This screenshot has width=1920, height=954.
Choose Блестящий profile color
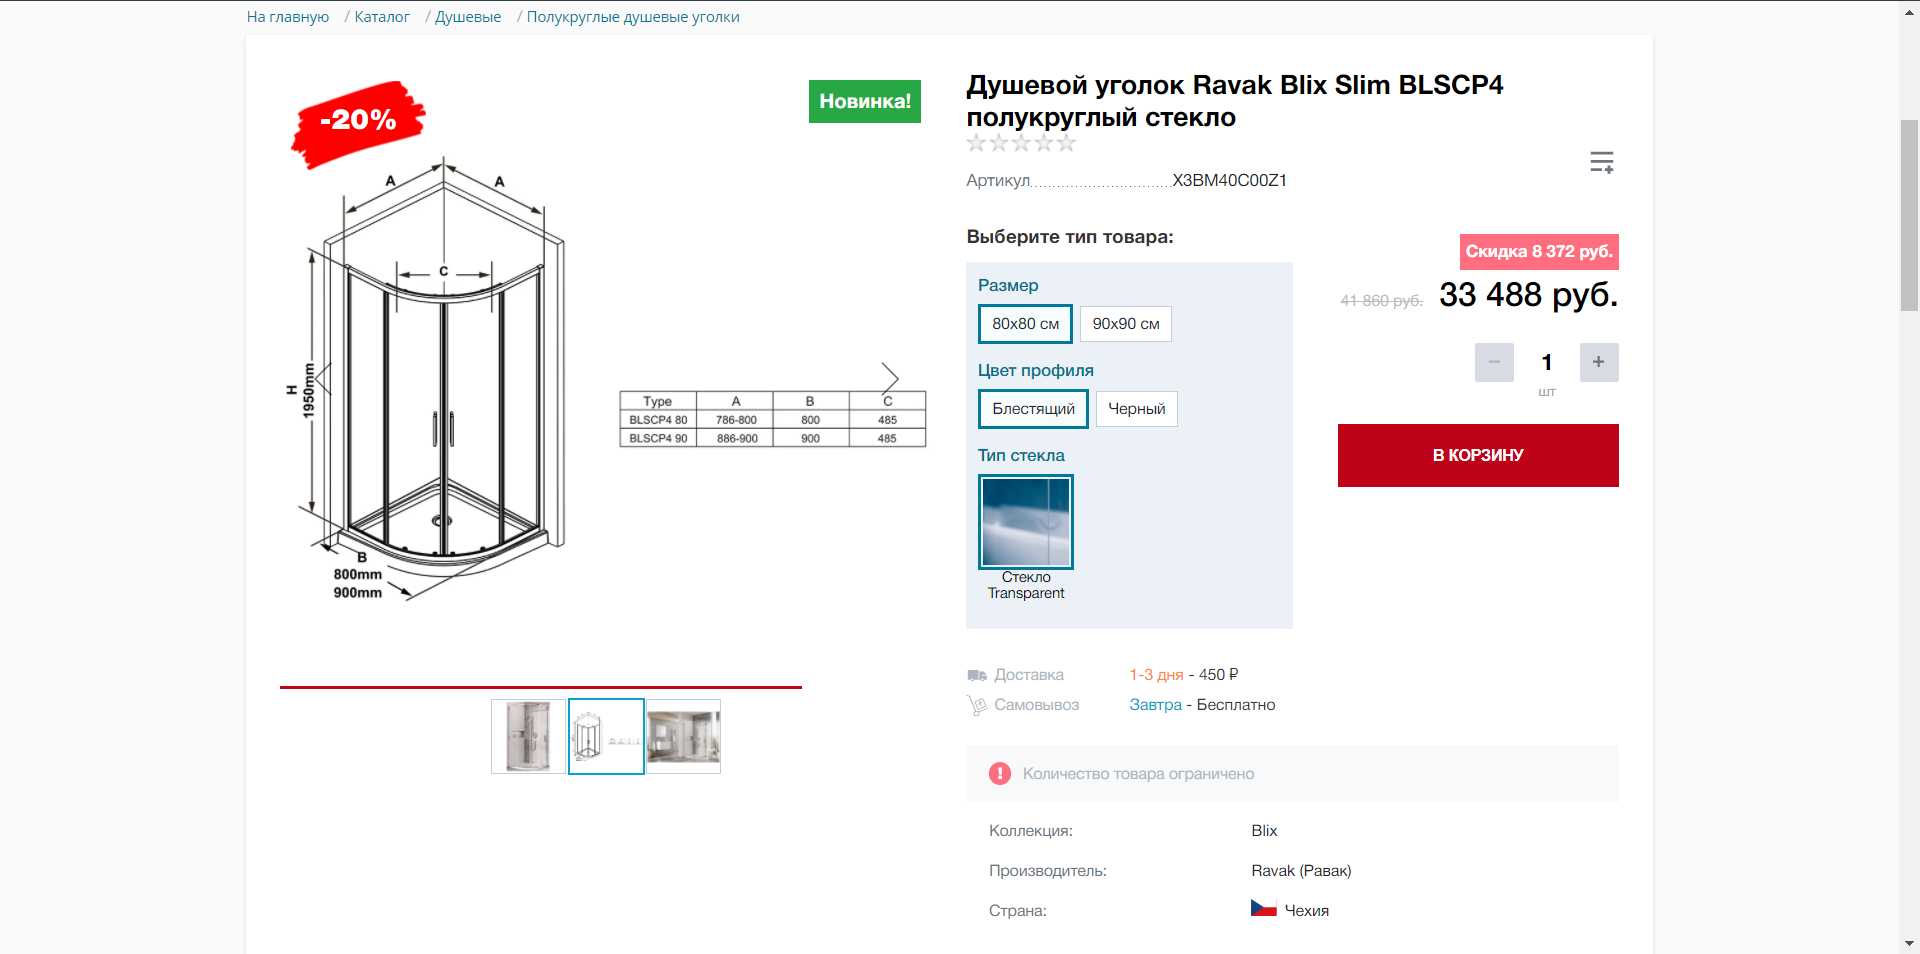coord(1033,409)
